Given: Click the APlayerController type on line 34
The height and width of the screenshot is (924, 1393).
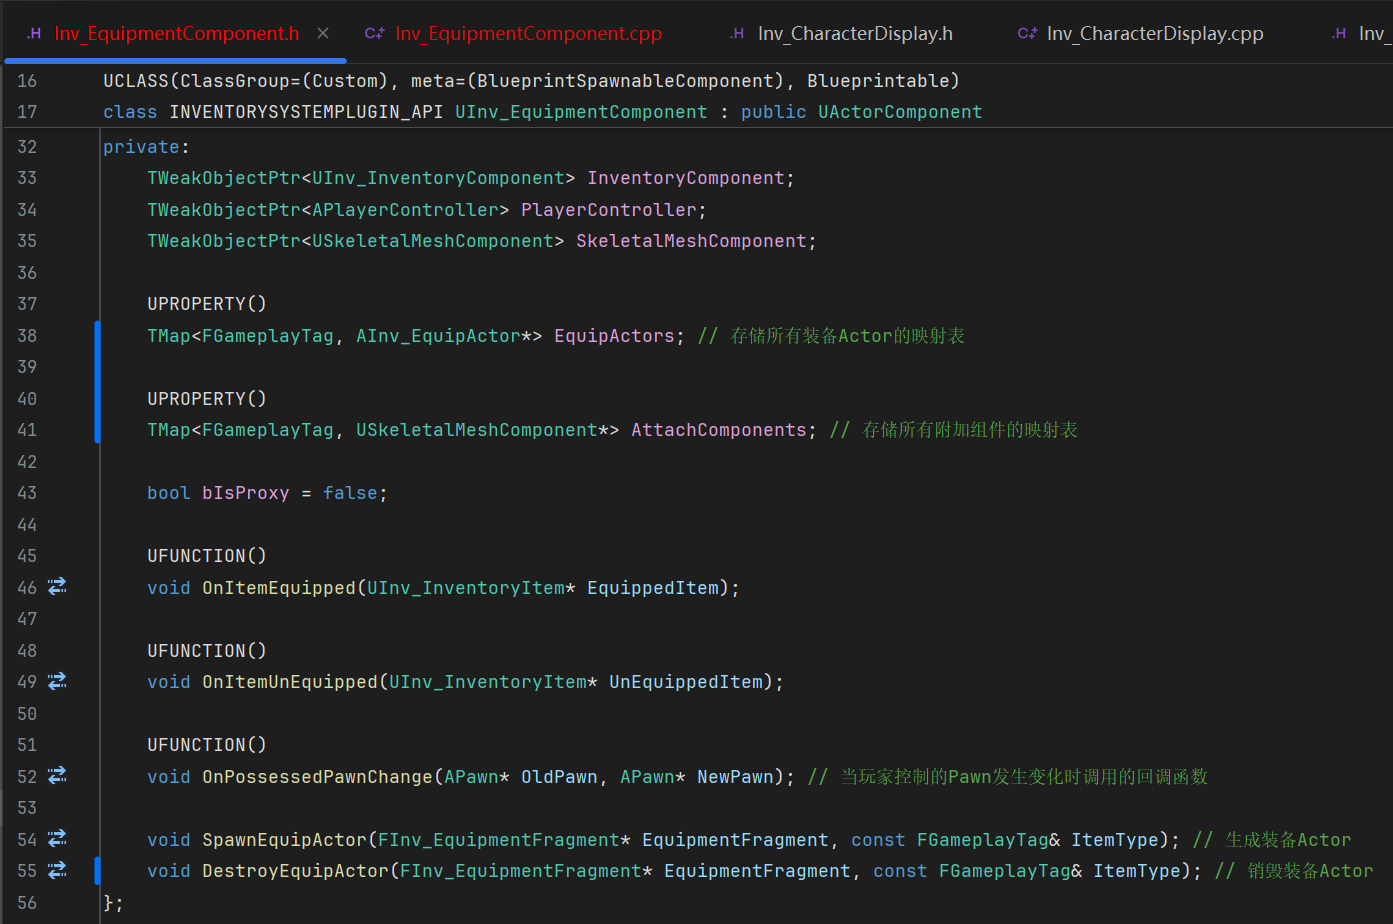Looking at the screenshot, I should [406, 210].
